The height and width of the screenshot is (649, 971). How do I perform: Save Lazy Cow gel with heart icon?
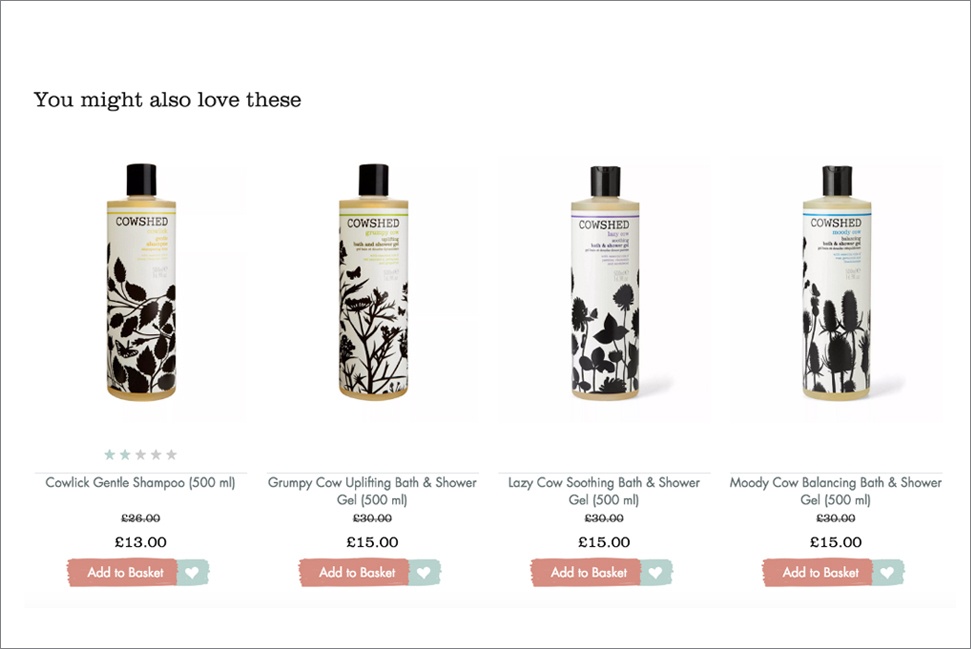(656, 572)
